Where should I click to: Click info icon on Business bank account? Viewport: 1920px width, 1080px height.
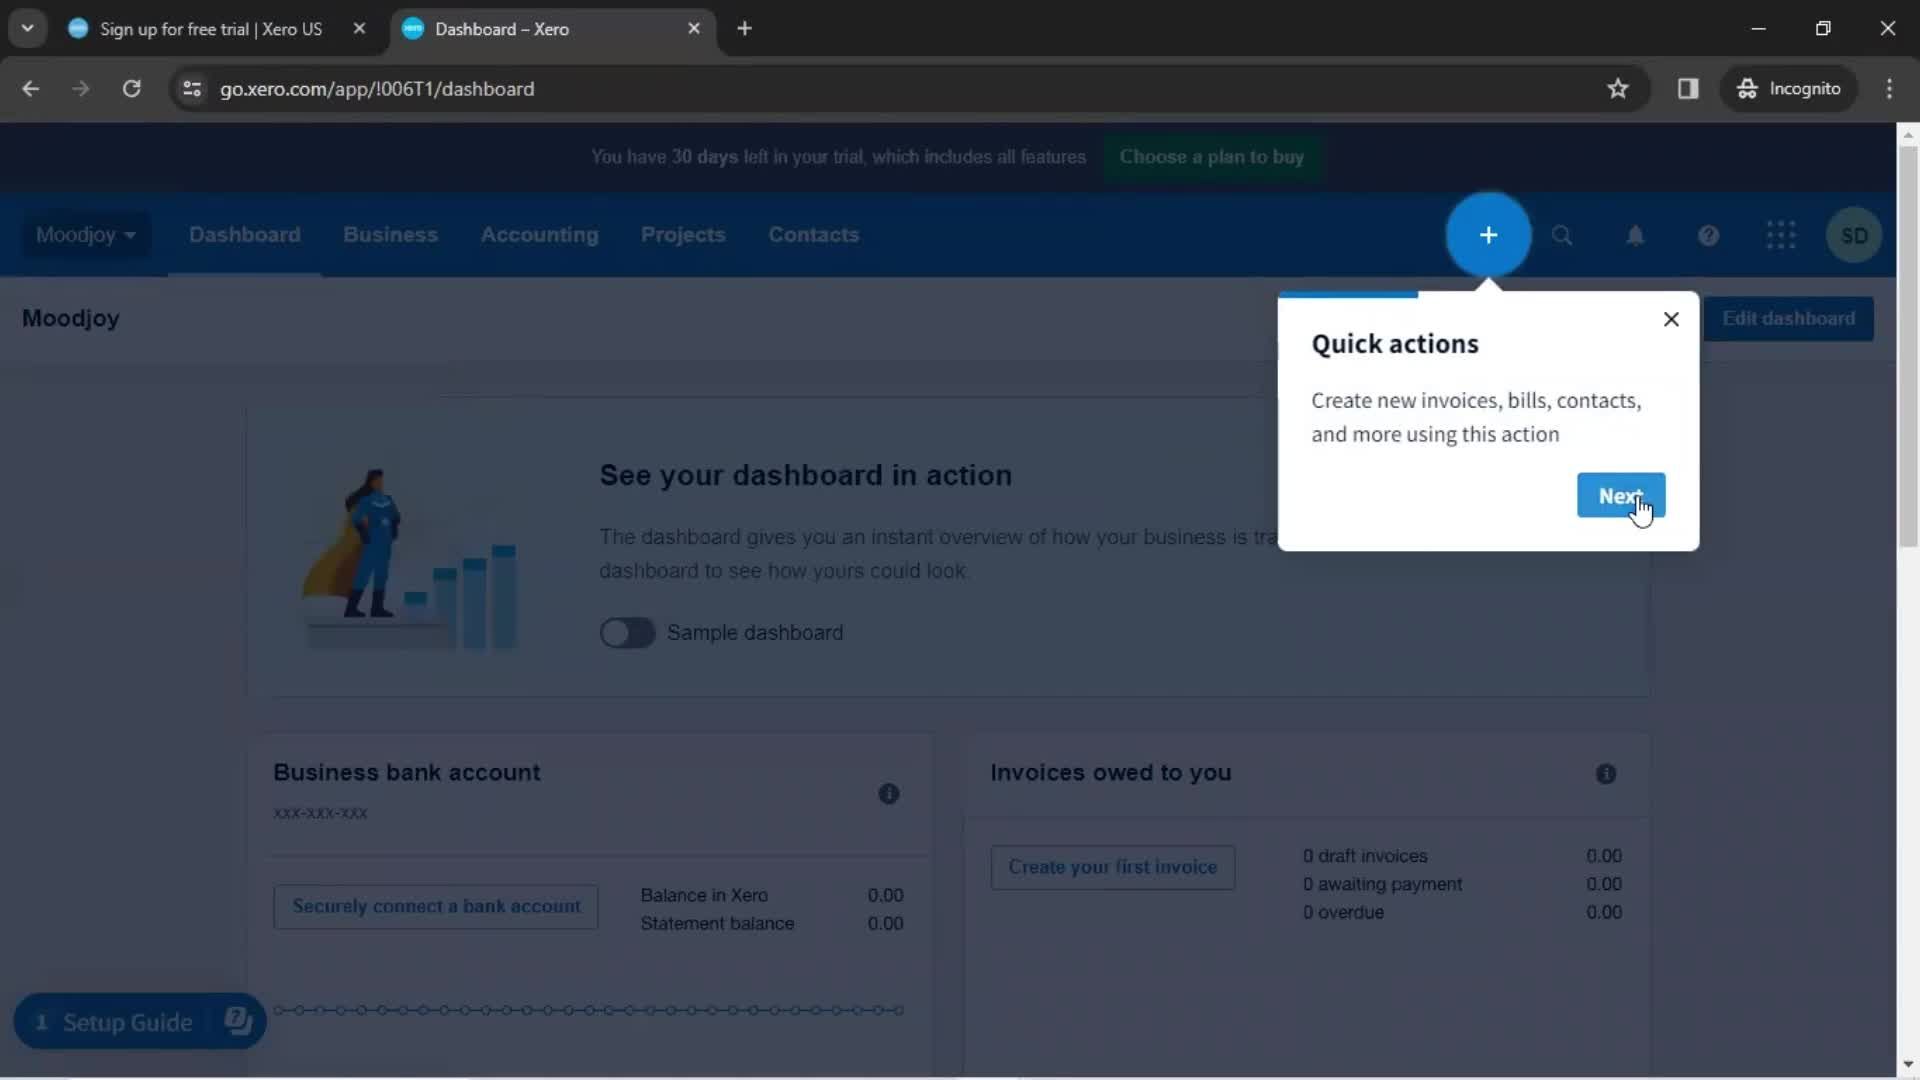[x=888, y=794]
